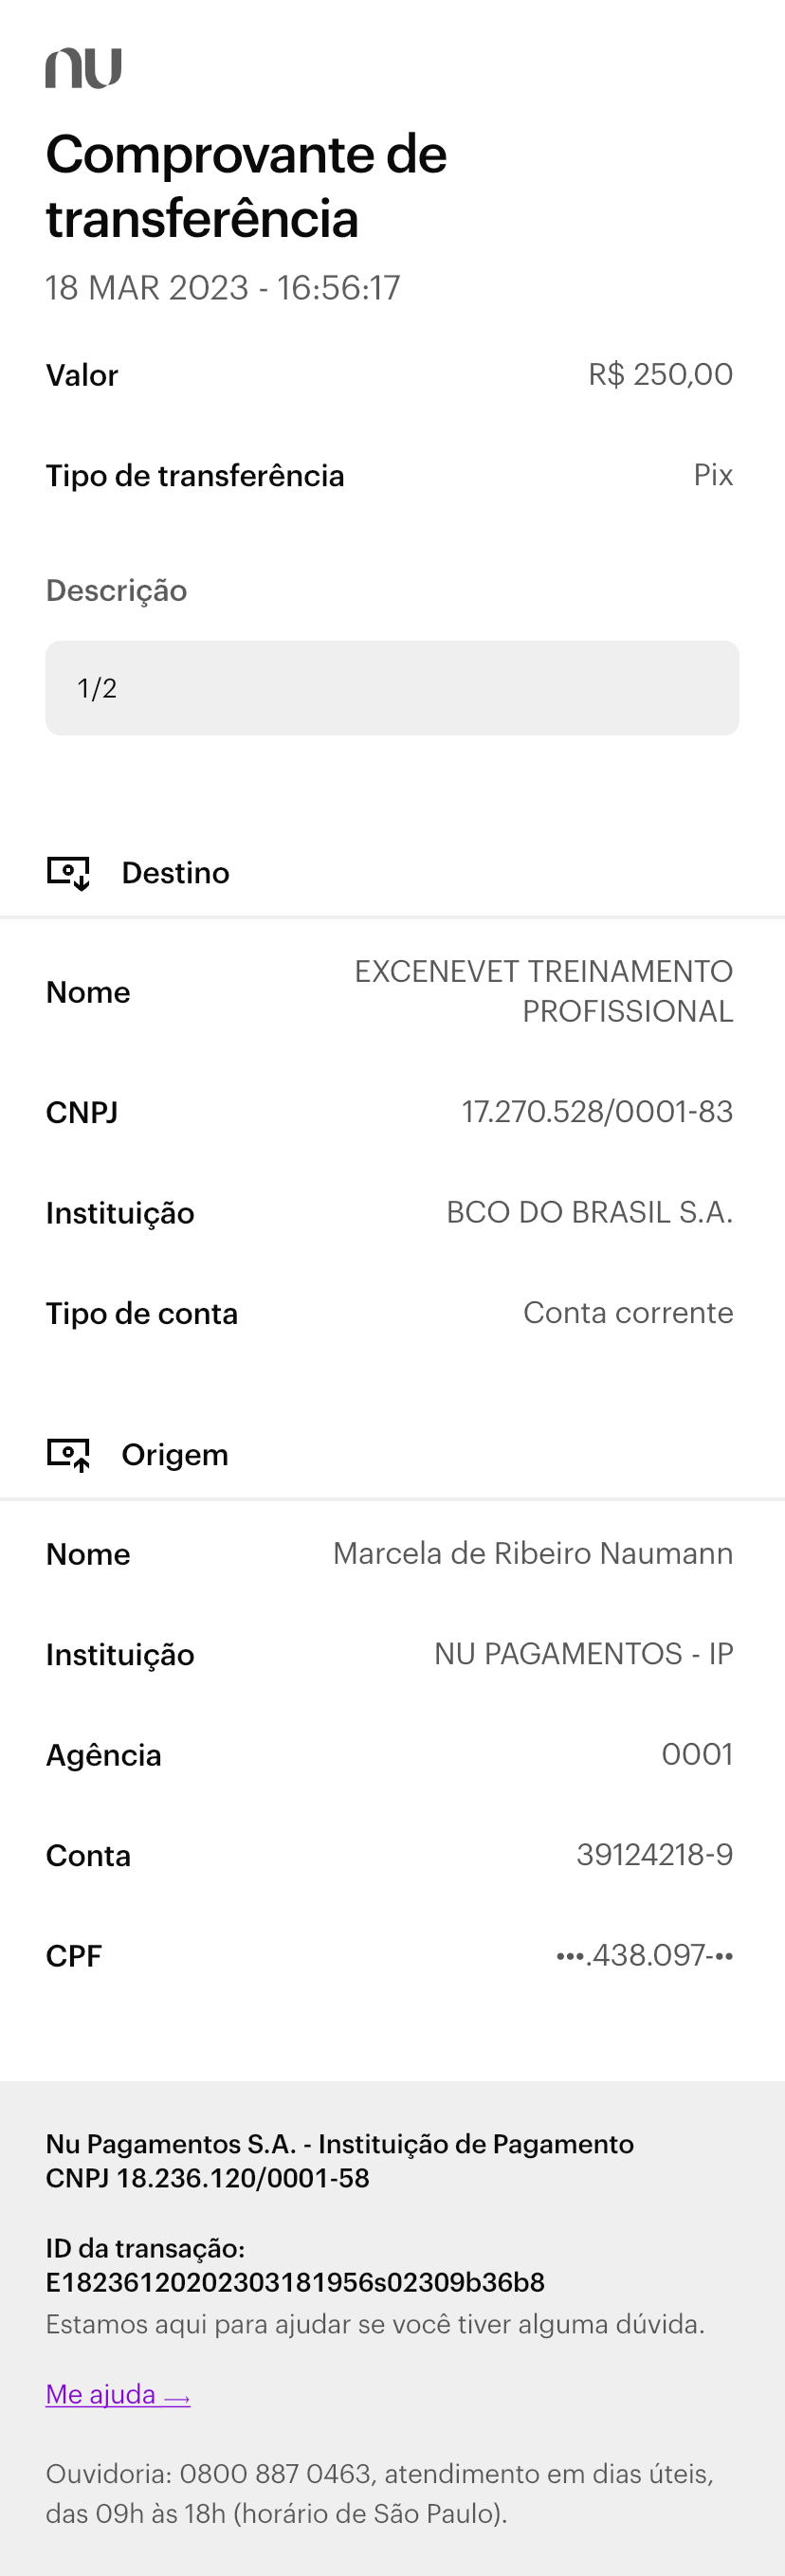
Task: Click the Pix transfer type value
Action: coord(713,475)
